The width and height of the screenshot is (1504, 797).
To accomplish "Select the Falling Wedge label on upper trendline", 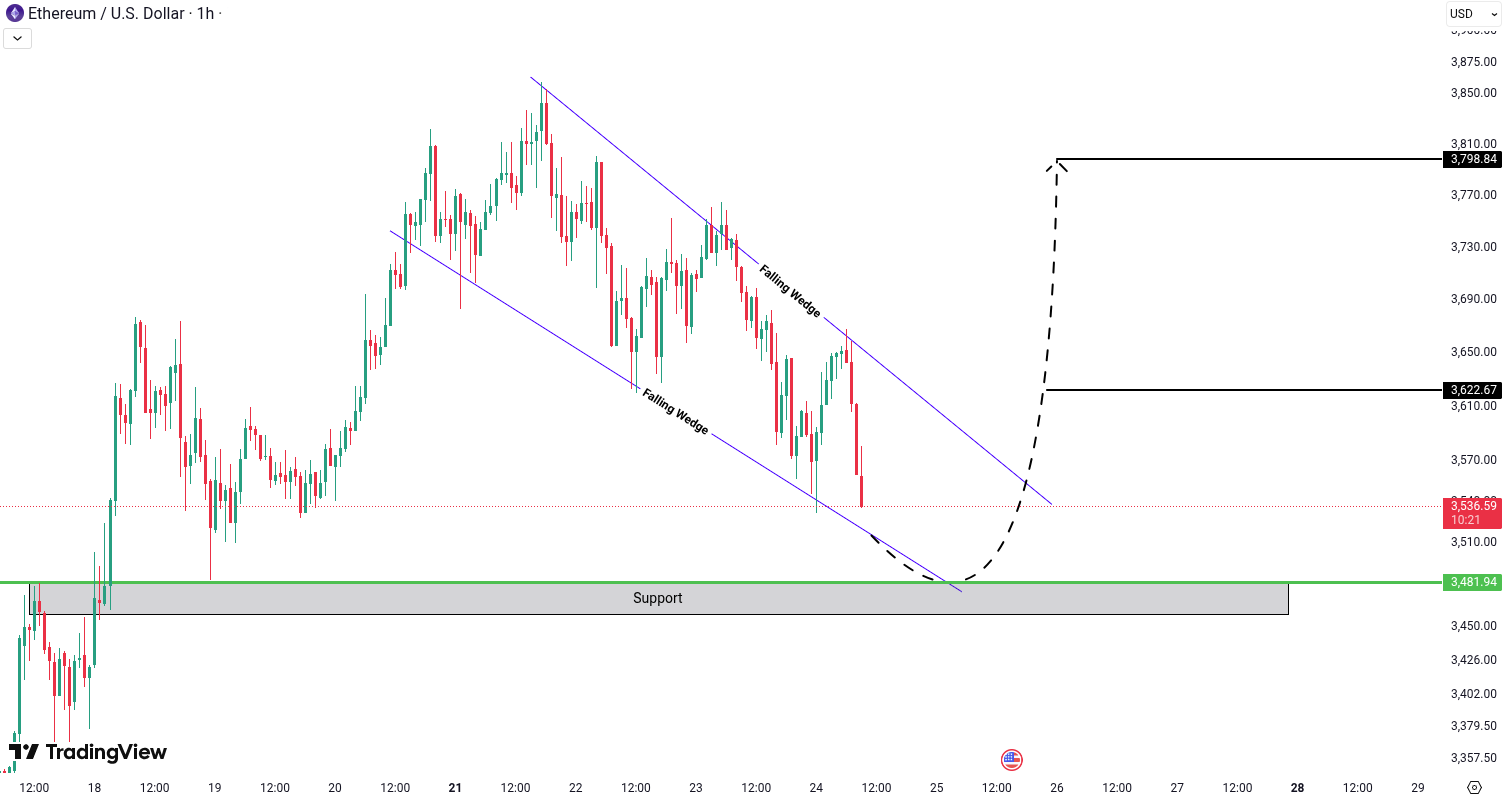I will [x=789, y=291].
